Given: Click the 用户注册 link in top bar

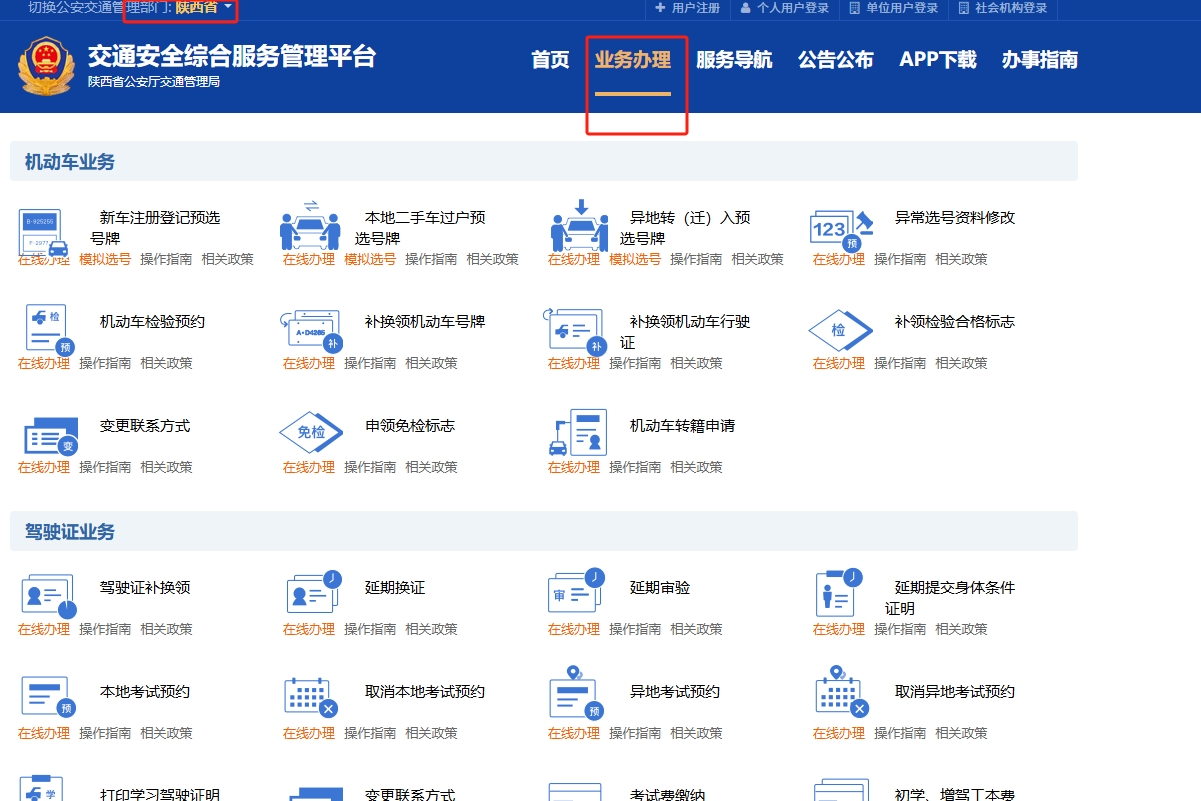Looking at the screenshot, I should 688,8.
